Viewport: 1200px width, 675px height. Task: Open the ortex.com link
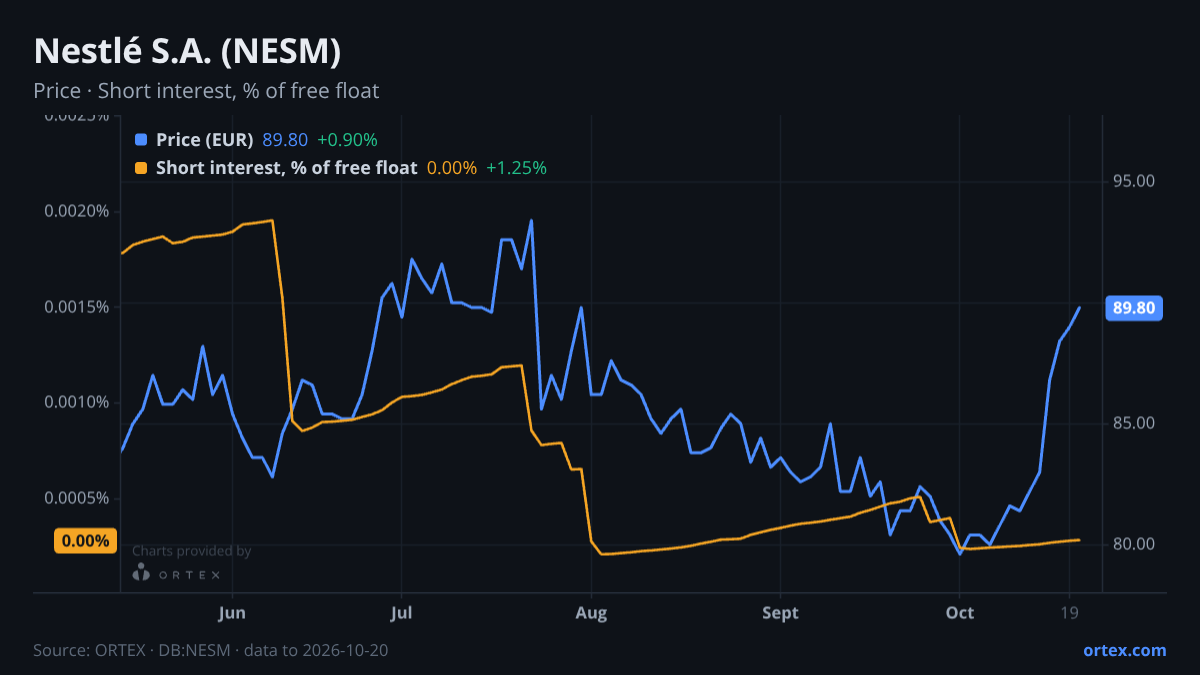point(1124,650)
